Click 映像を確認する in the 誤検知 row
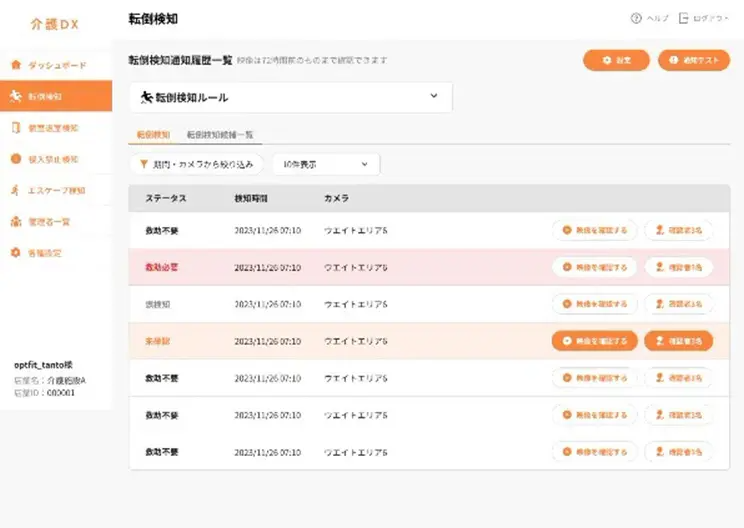The width and height of the screenshot is (744, 528). (594, 304)
